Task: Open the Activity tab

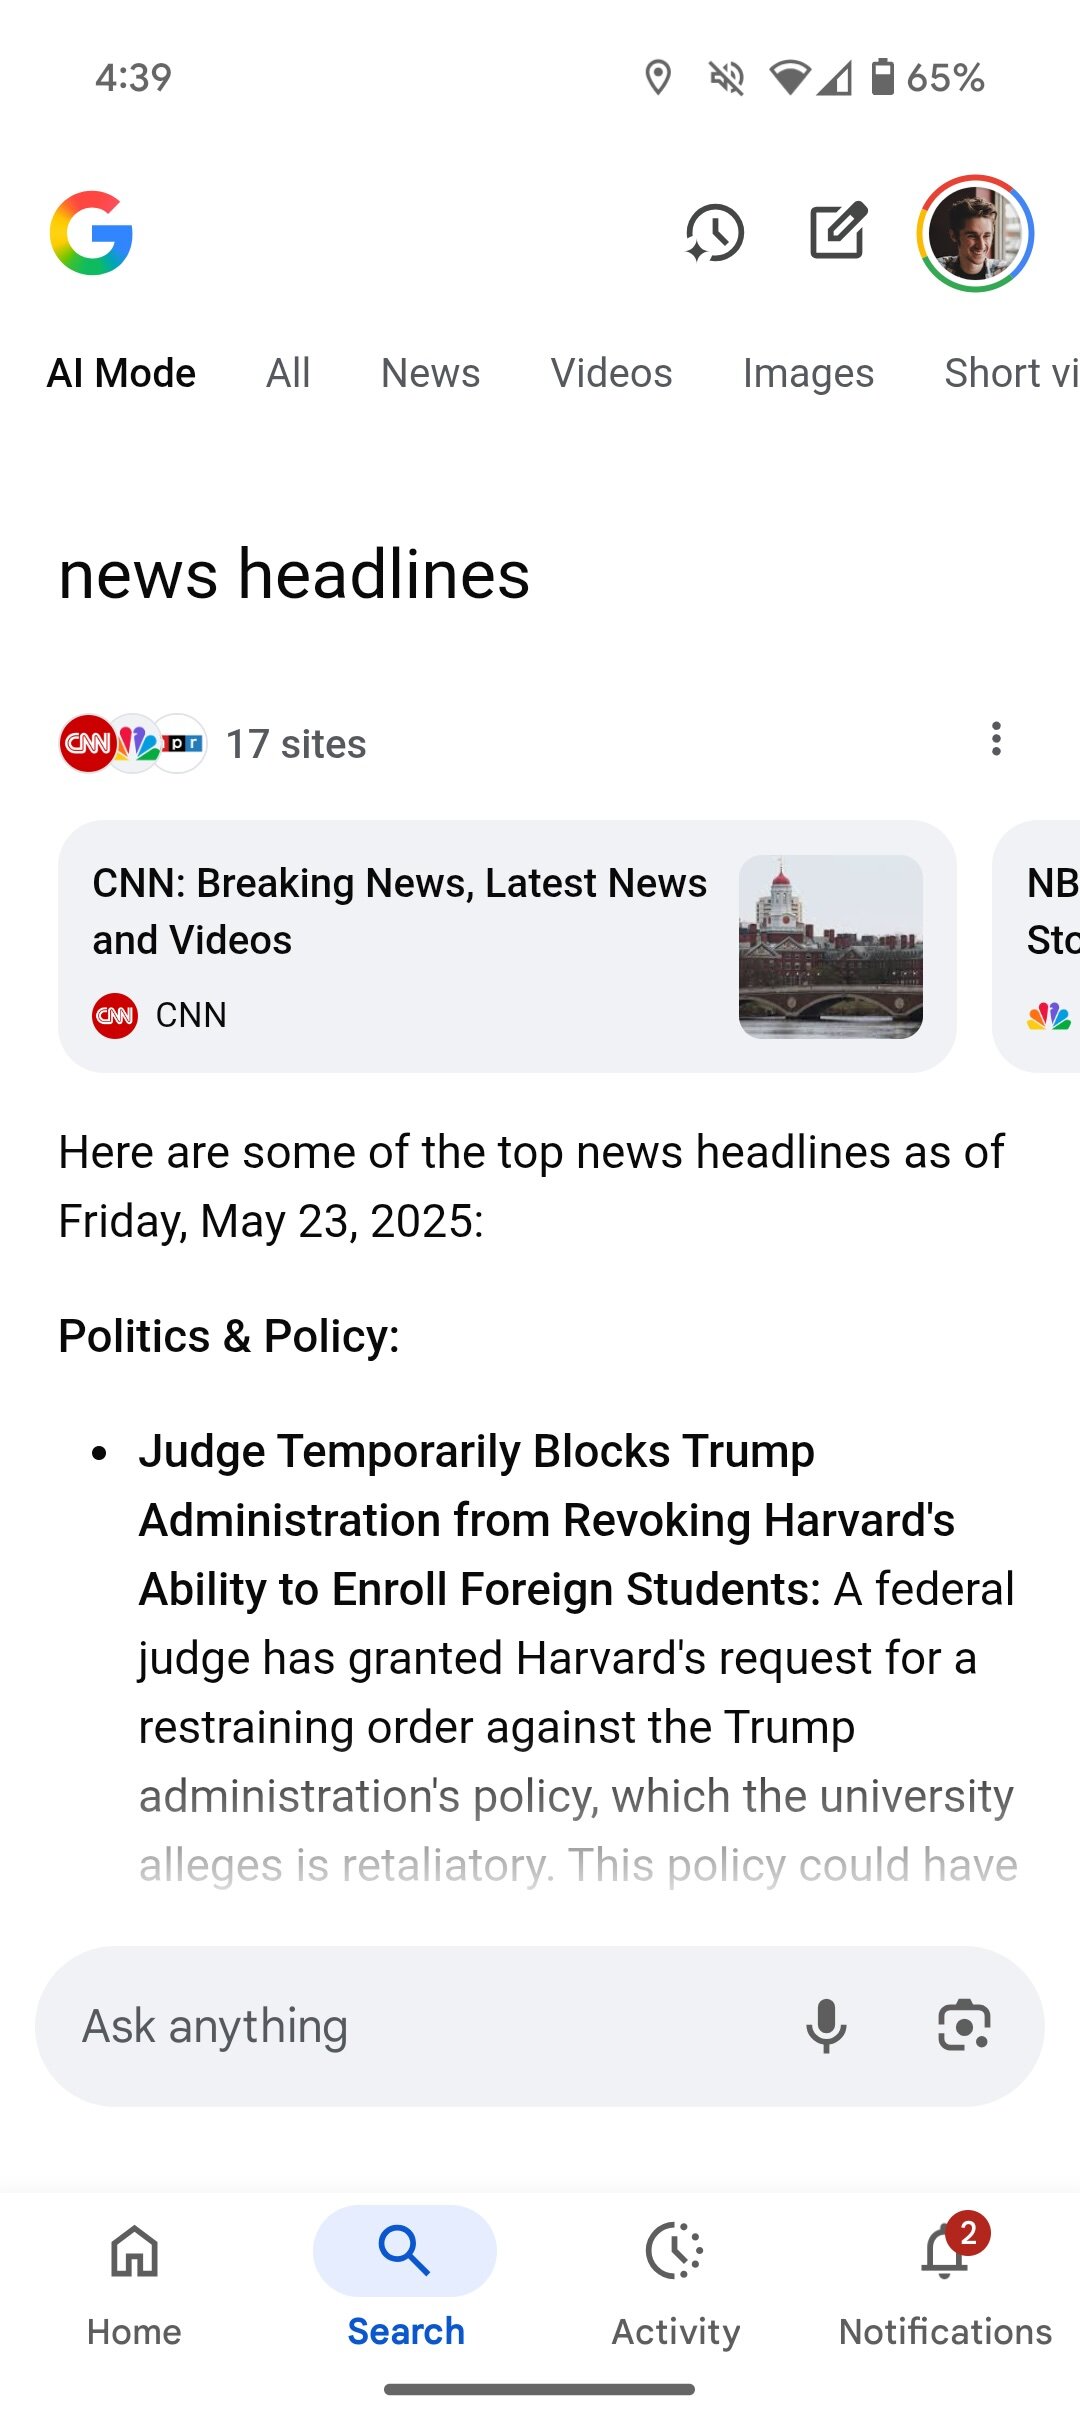Action: click(676, 2280)
